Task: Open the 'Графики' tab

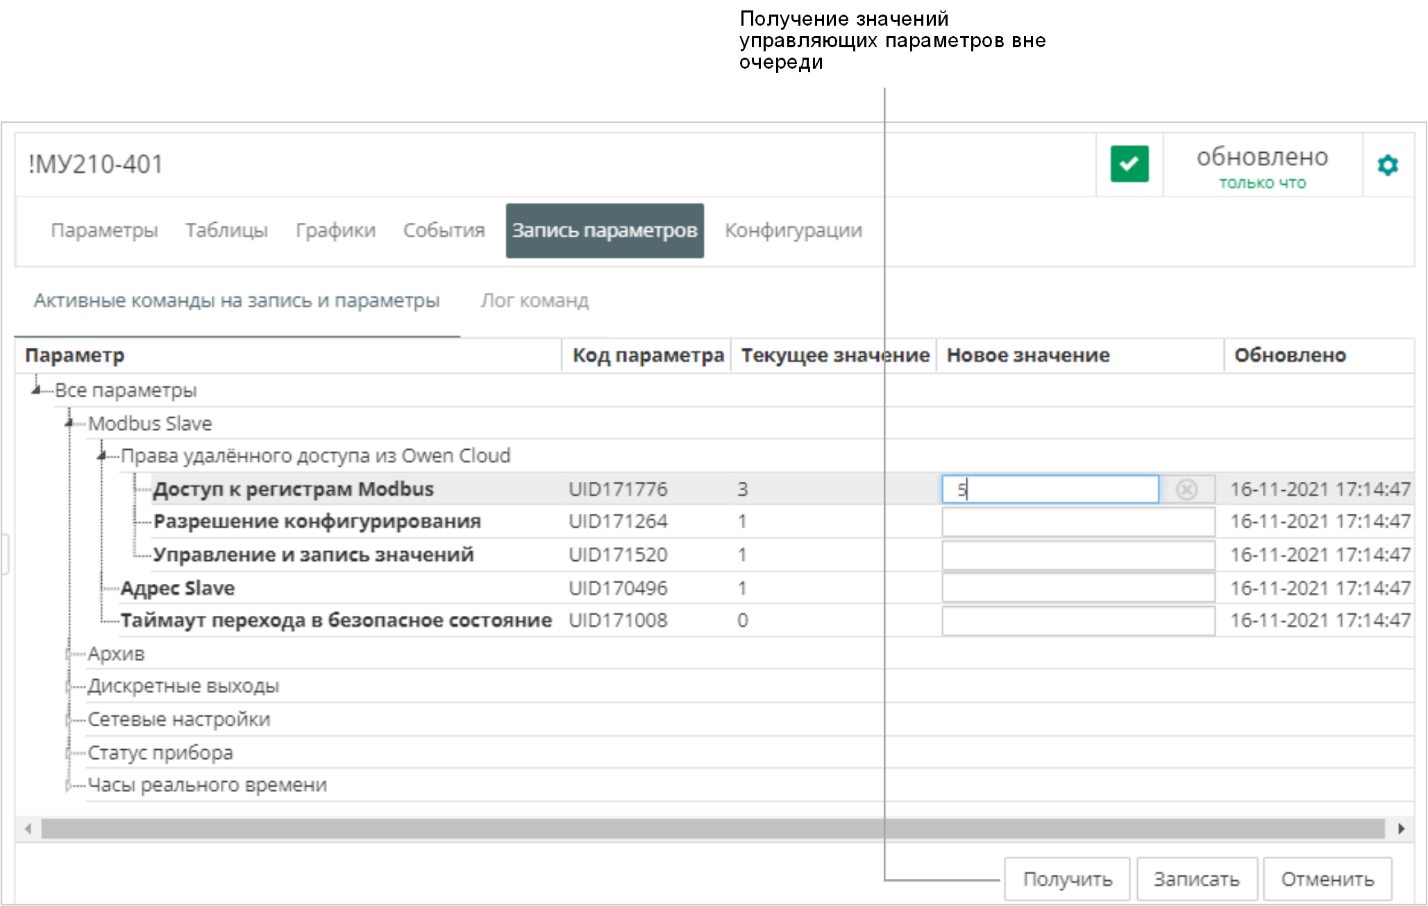Action: pos(335,230)
